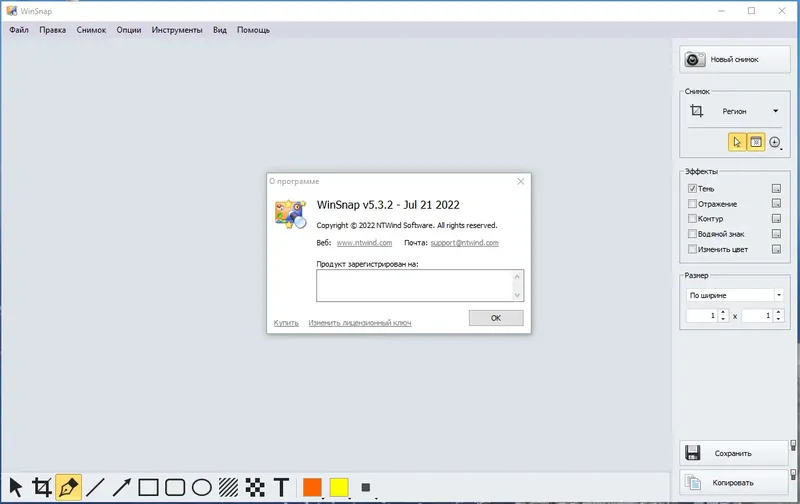
Task: Select the Arrow line tool
Action: click(121, 487)
